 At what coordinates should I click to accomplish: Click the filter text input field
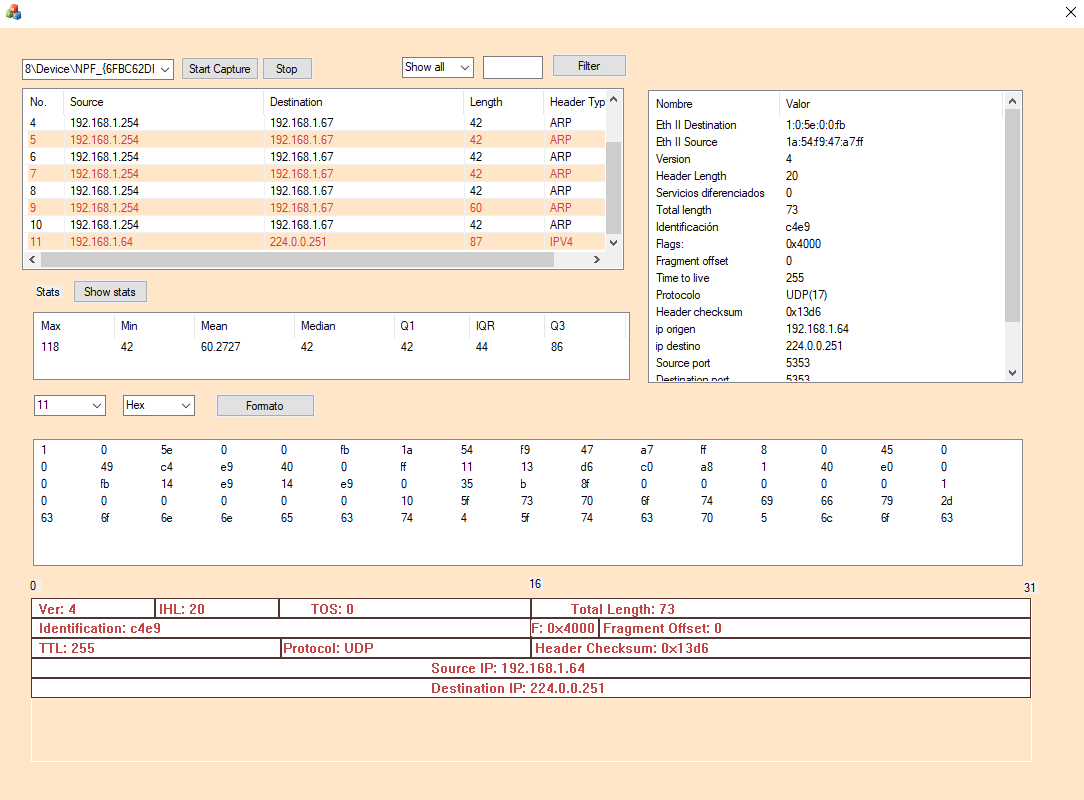[512, 67]
